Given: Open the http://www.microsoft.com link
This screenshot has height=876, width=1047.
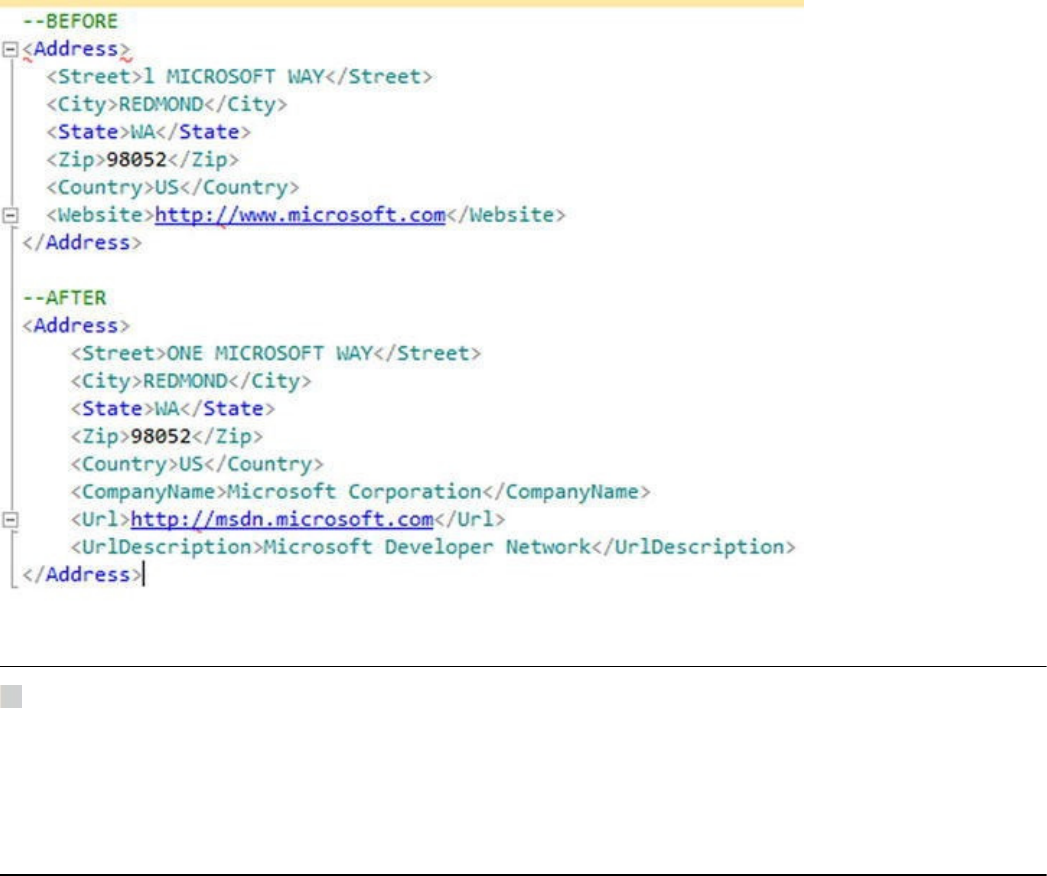Looking at the screenshot, I should point(300,215).
